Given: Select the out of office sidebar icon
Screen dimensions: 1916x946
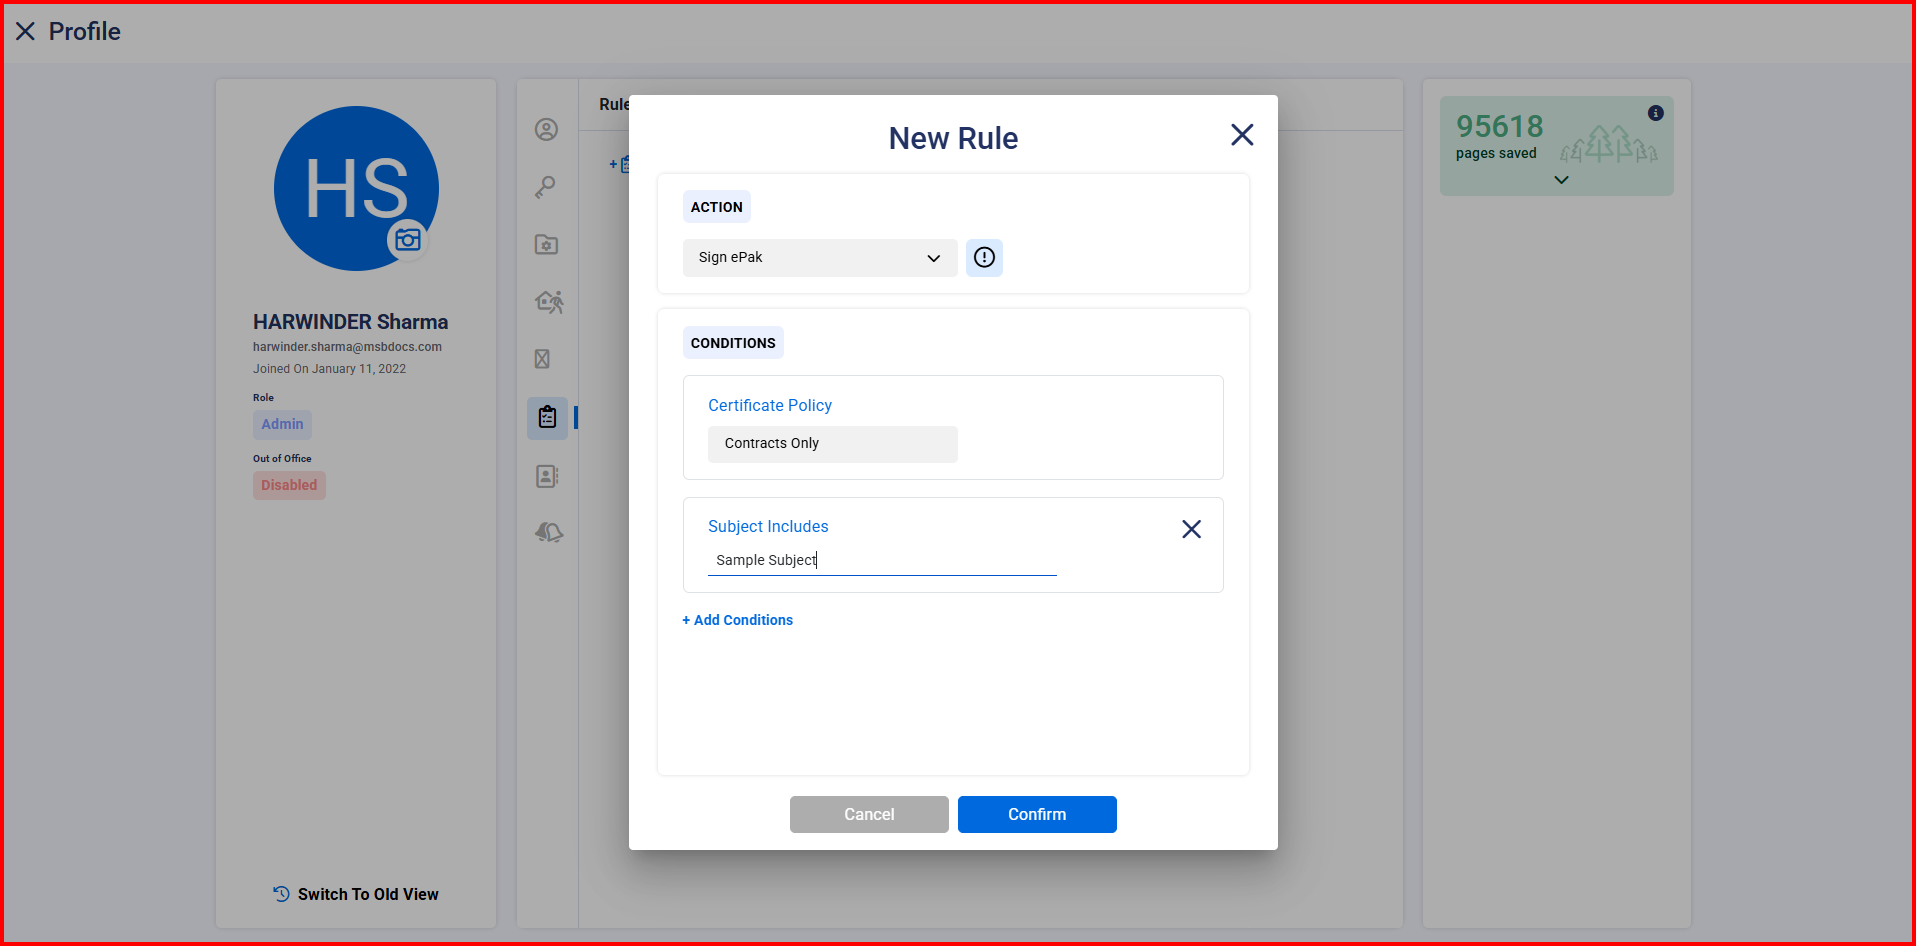Looking at the screenshot, I should pos(549,302).
